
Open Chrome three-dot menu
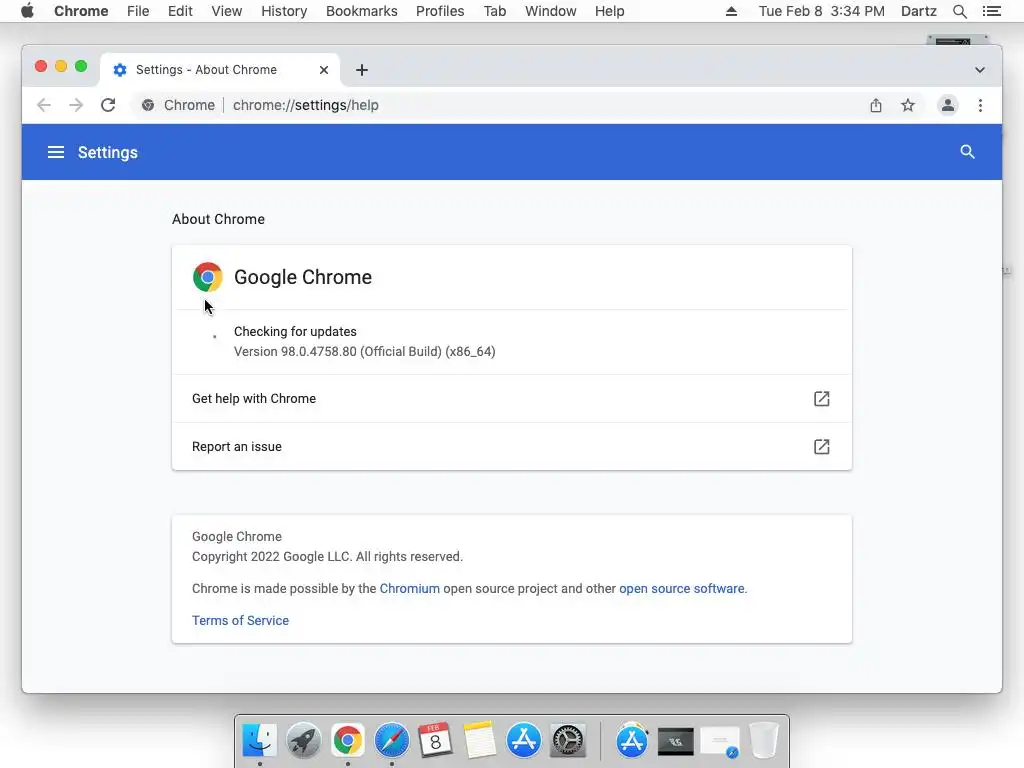coord(980,105)
